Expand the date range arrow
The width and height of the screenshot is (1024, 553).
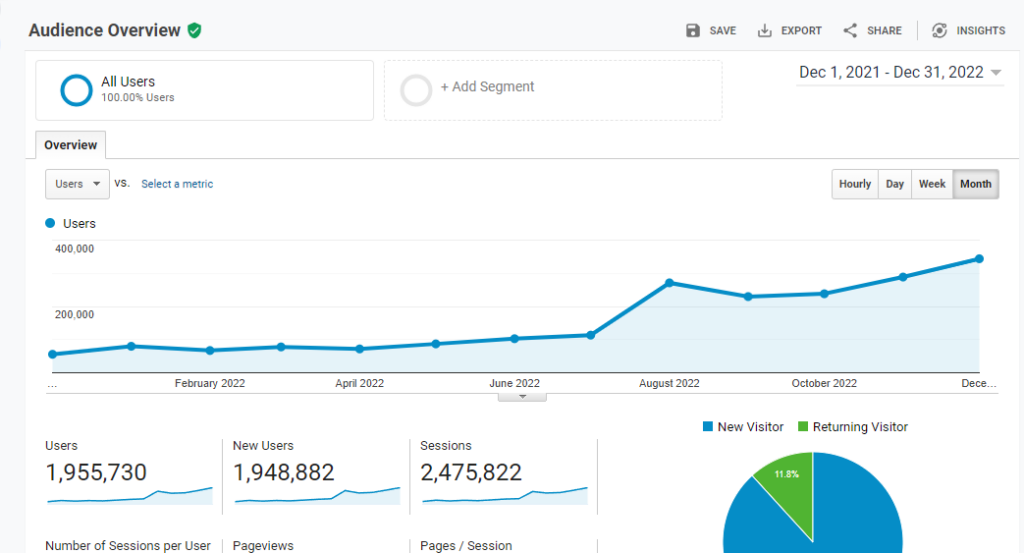click(996, 72)
